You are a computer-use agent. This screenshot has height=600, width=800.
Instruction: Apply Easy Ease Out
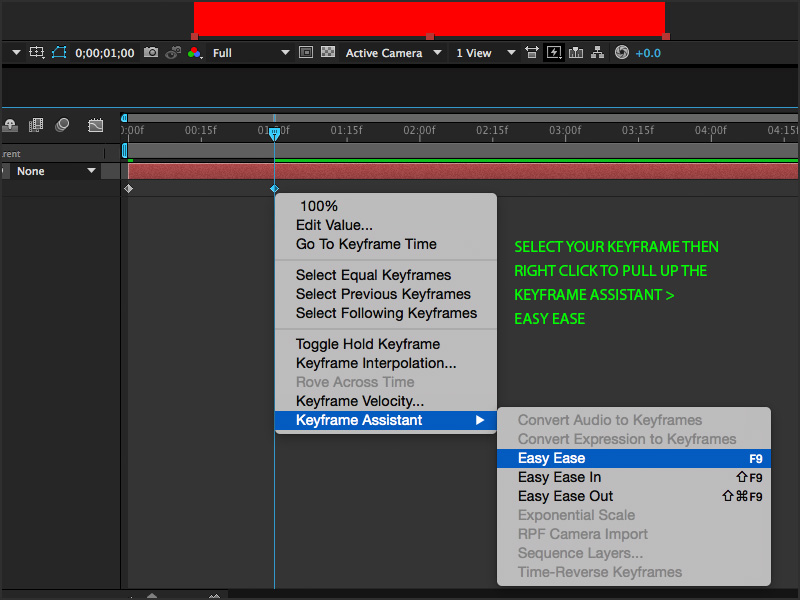pos(634,496)
